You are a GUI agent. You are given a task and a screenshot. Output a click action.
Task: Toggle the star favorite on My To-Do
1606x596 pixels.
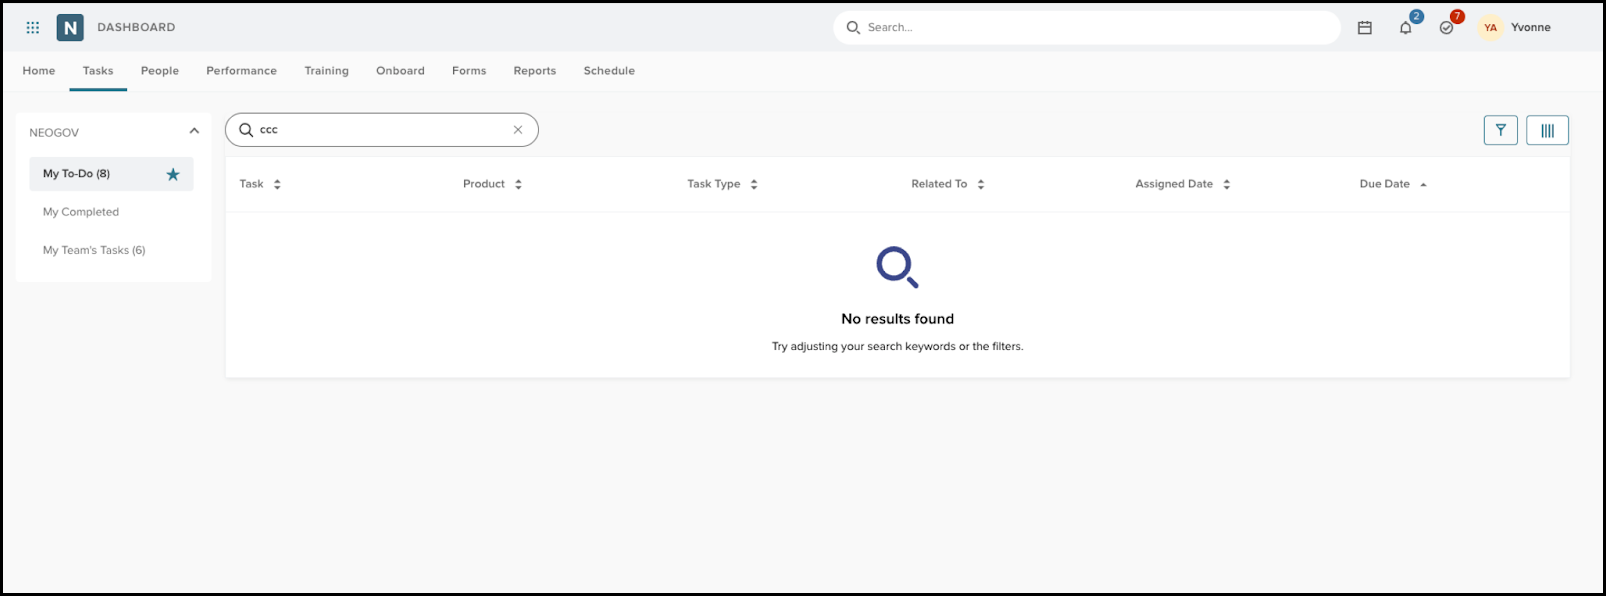click(173, 174)
